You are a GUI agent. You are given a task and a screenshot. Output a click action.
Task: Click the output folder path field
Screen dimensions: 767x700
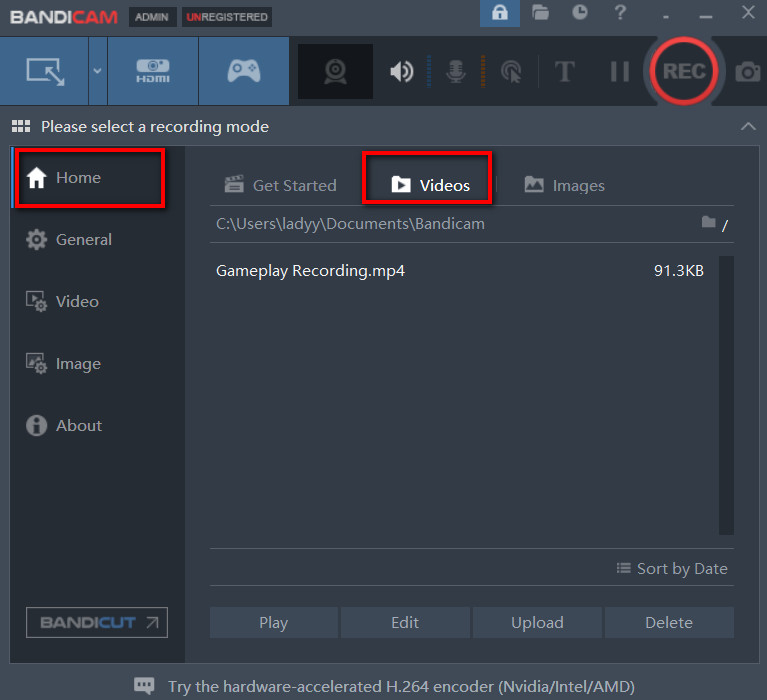coord(350,224)
